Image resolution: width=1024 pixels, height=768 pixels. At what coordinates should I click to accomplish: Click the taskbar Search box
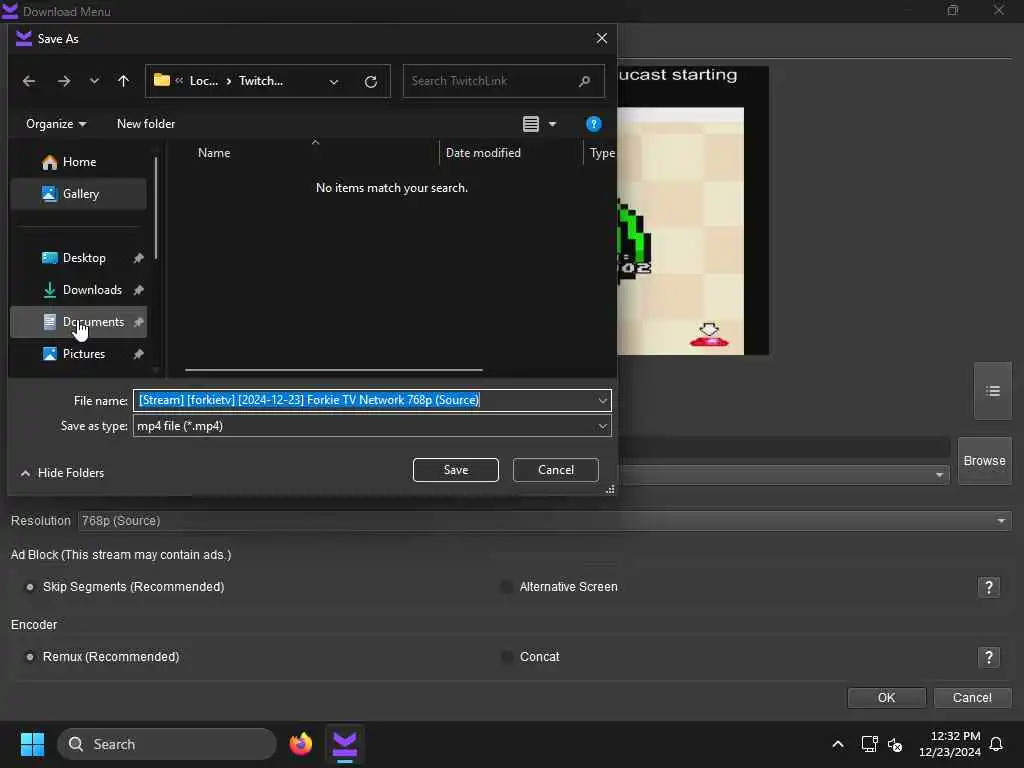point(167,744)
